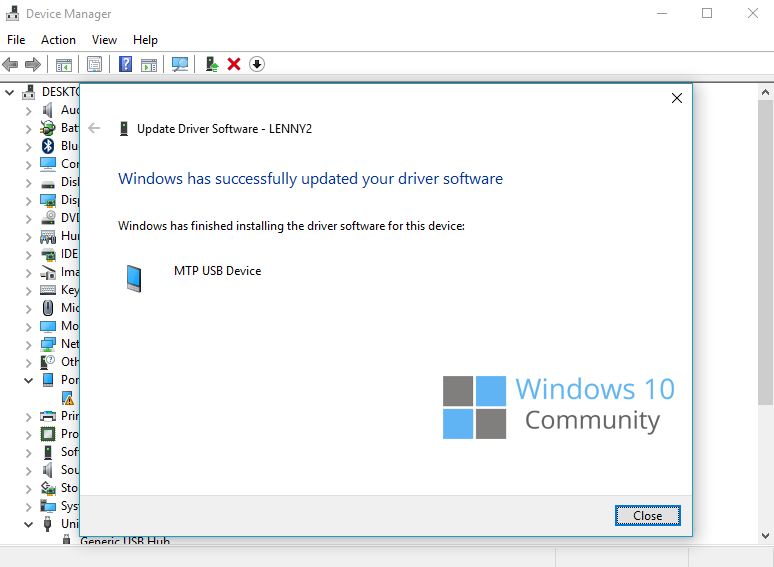Expand the Audio tree node
Screen dimensions: 774x567
29,111
